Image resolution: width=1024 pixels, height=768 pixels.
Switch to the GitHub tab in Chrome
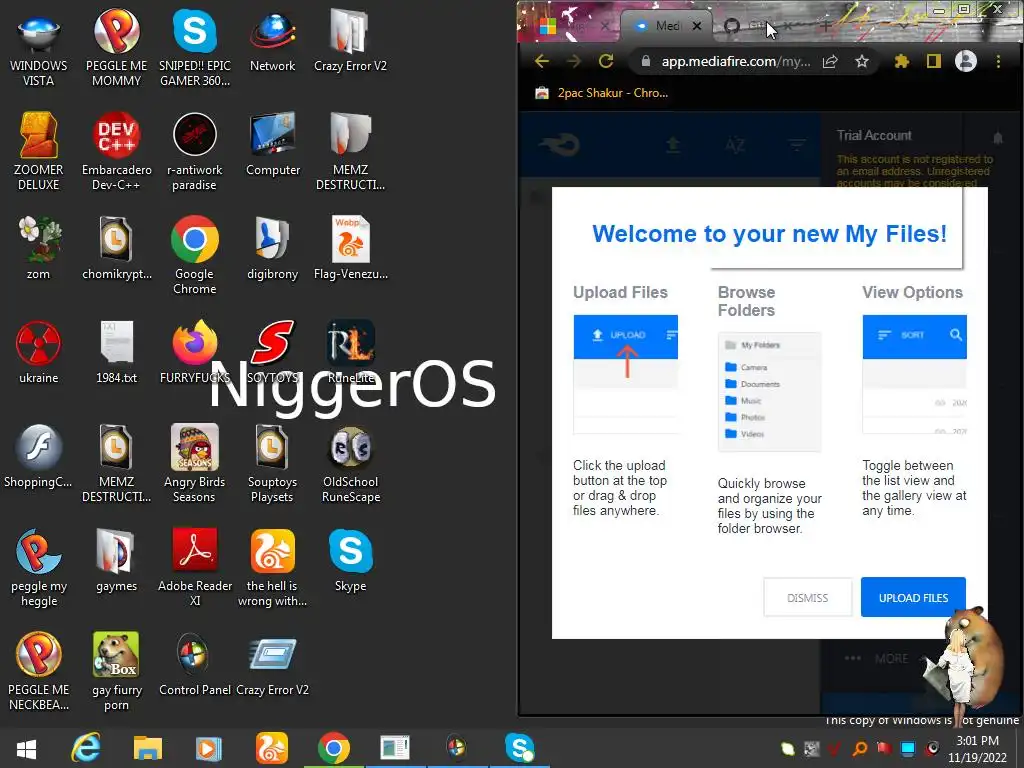coord(756,25)
